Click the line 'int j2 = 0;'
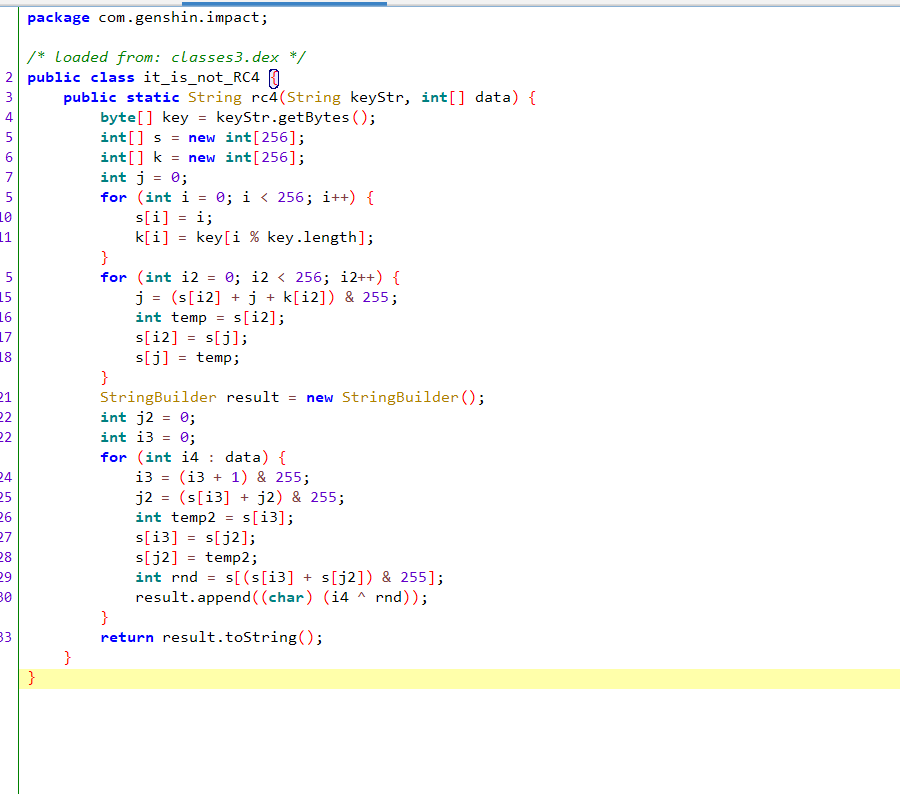This screenshot has height=794, width=900. tap(148, 417)
